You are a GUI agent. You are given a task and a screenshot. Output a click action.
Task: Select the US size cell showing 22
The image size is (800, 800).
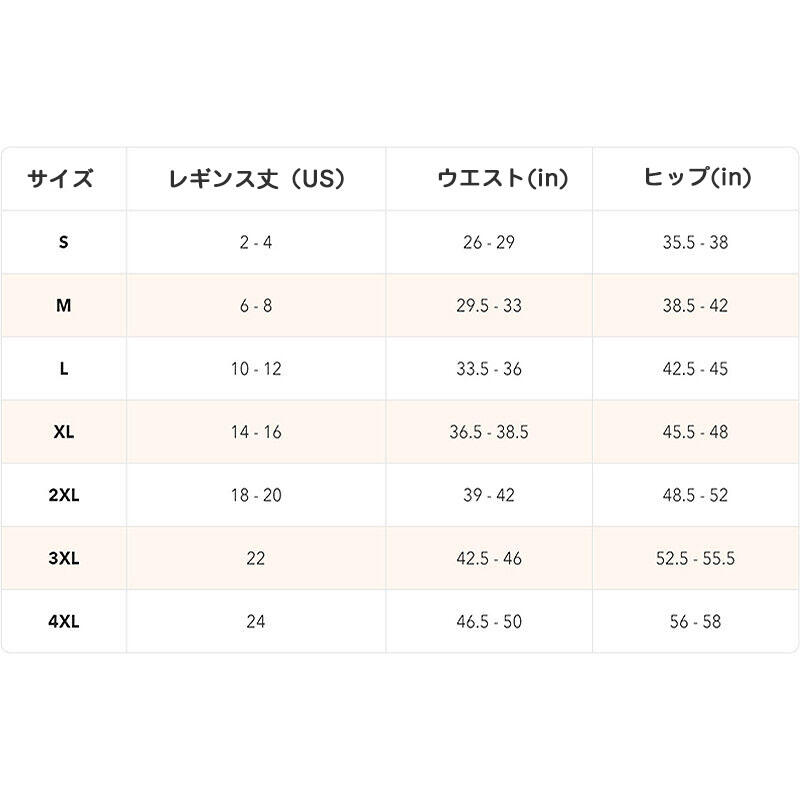(x=256, y=558)
